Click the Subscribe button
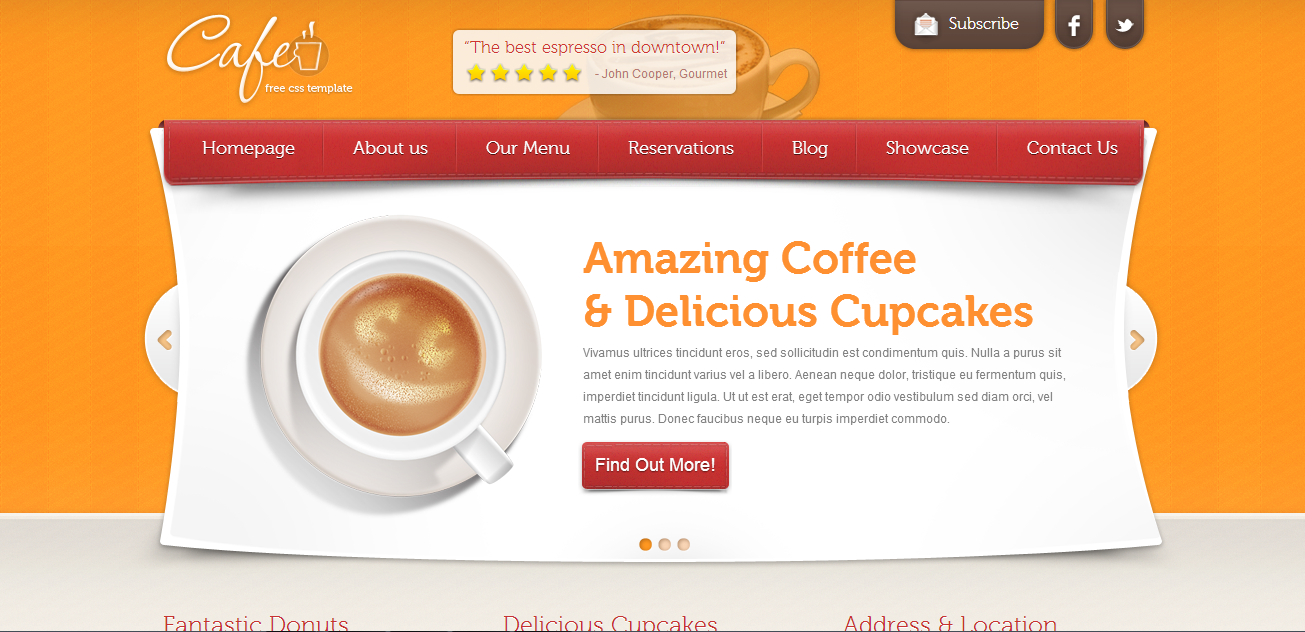 969,24
